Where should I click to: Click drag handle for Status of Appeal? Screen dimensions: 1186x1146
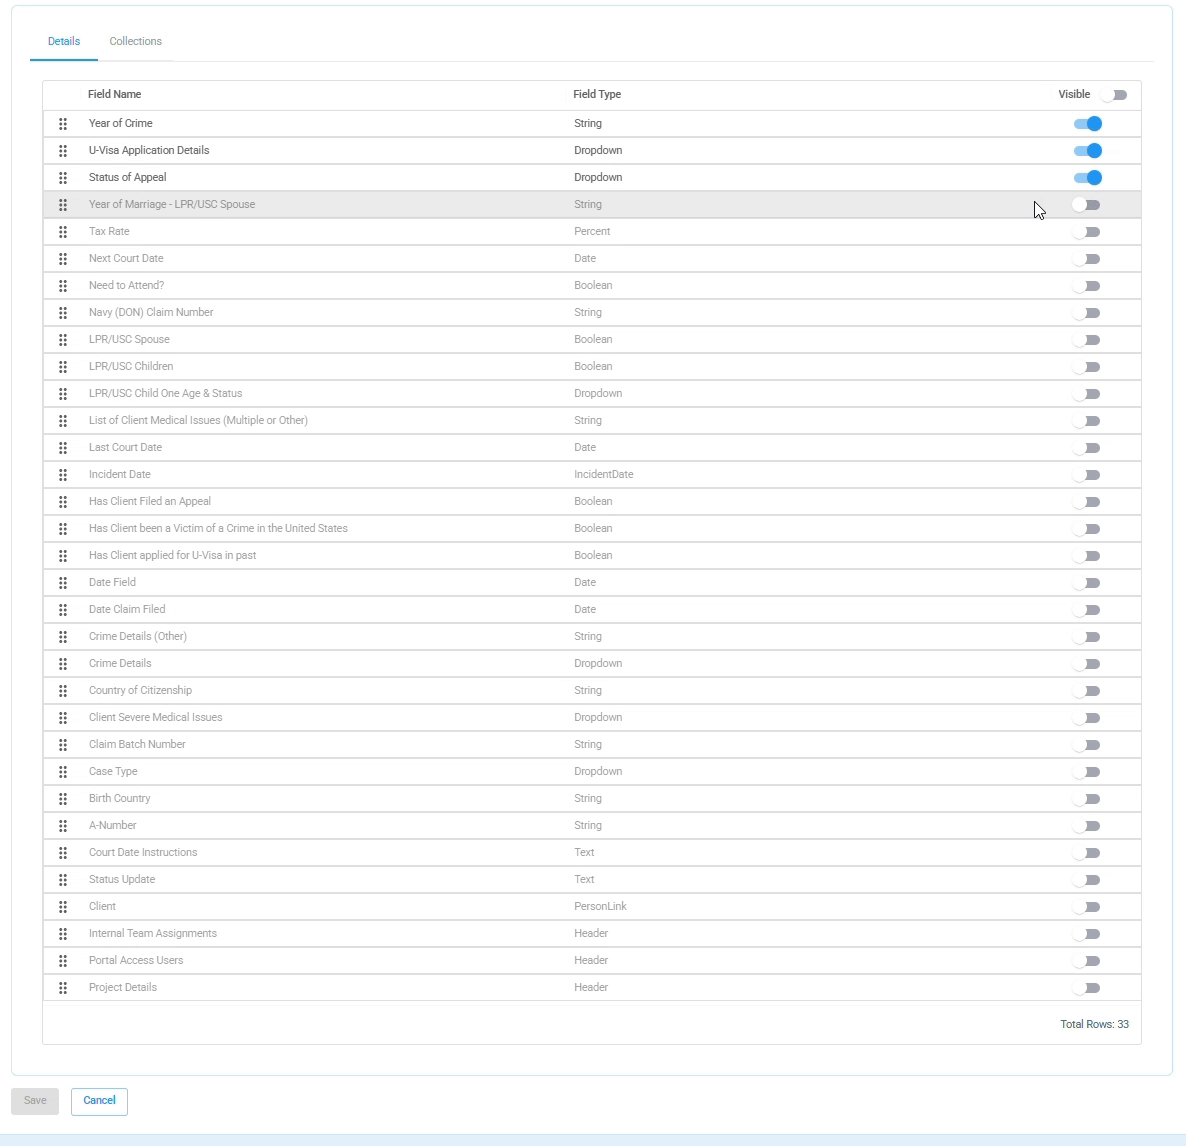tap(63, 178)
